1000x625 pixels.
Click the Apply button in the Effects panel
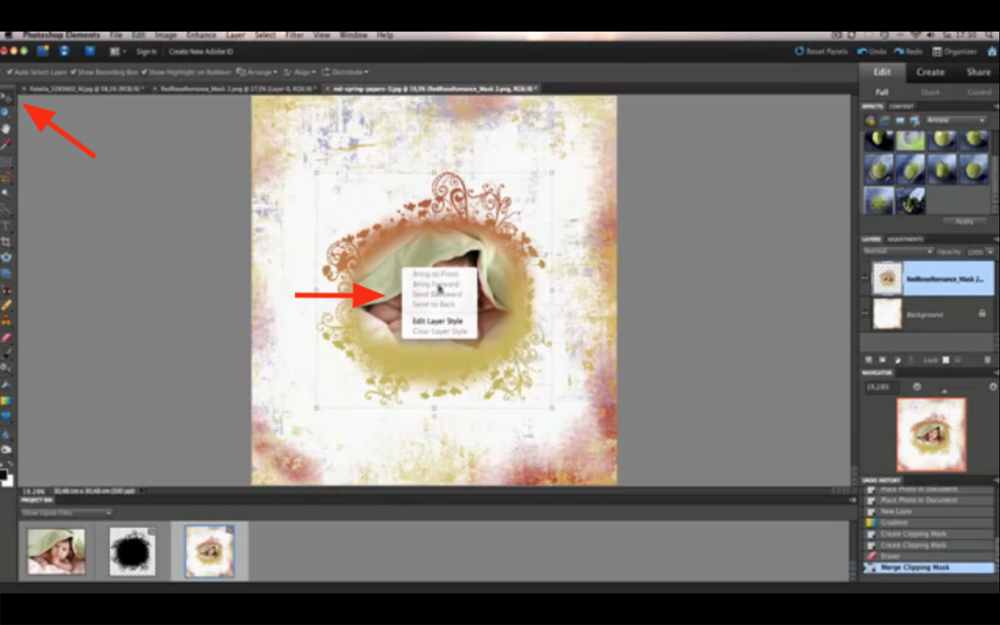963,221
